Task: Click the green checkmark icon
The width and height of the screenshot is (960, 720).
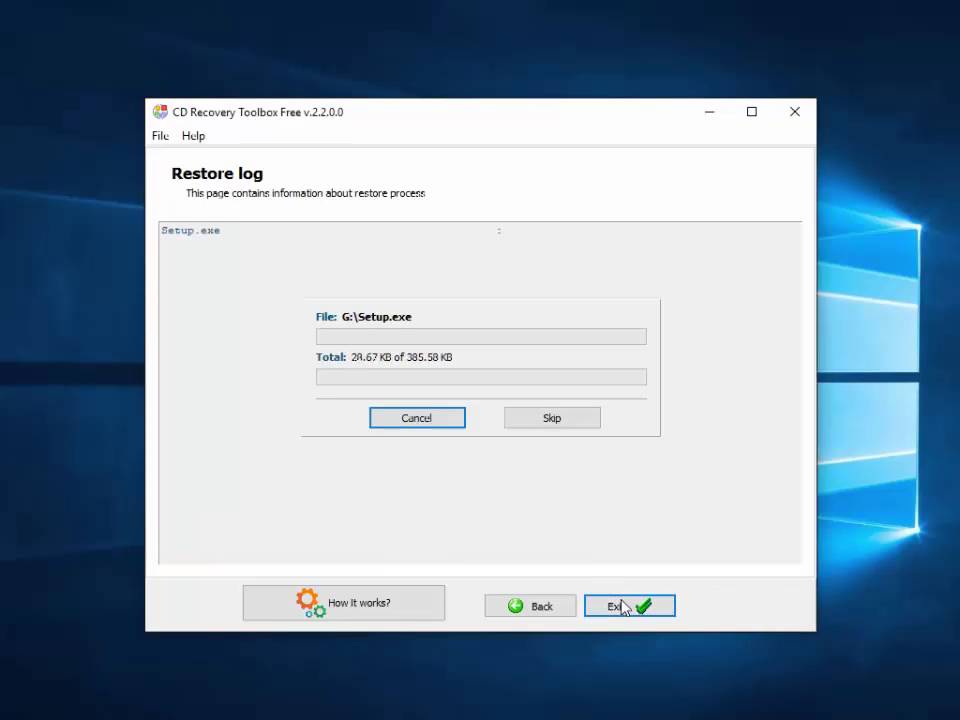Action: [x=643, y=606]
